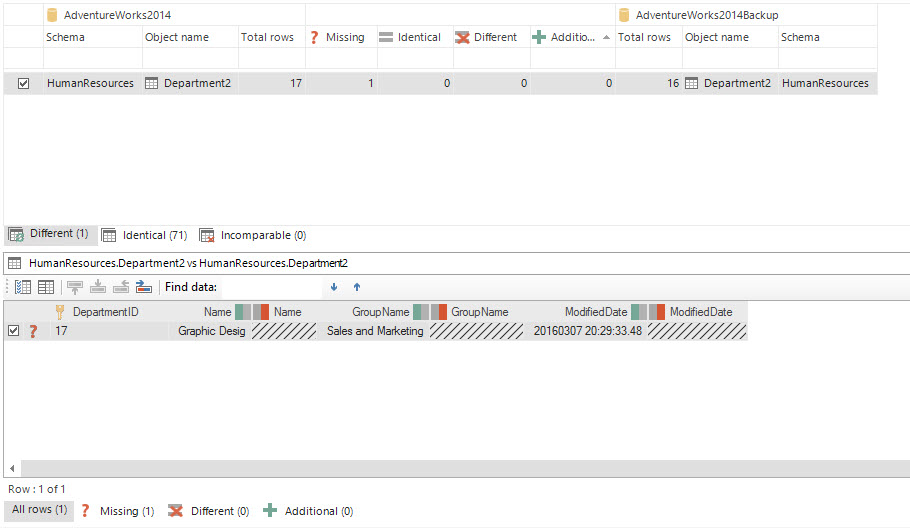Screen dimensions: 910x528
Task: Click the scroll-left arrow on horizontal scrollbar
Action: click(12, 468)
